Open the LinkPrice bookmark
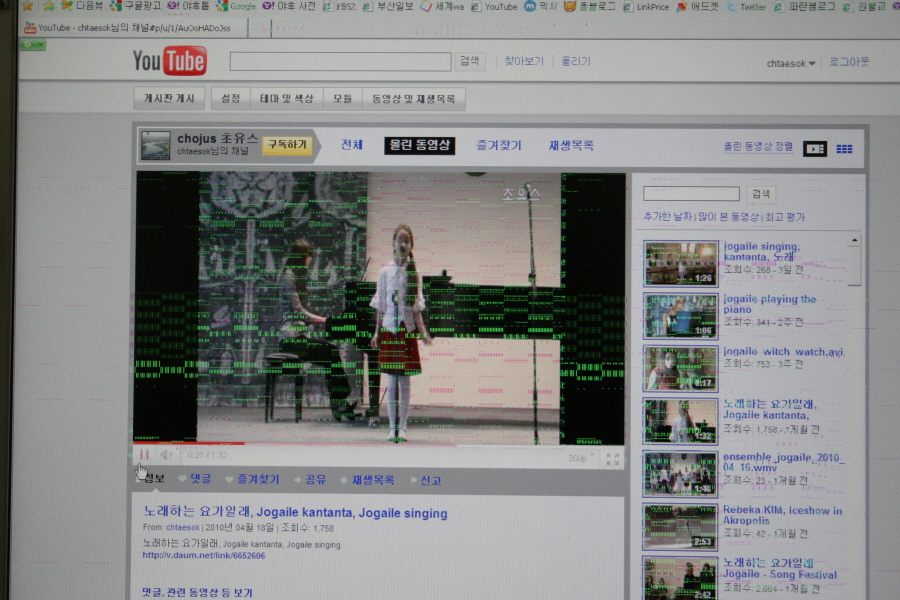 (x=646, y=6)
